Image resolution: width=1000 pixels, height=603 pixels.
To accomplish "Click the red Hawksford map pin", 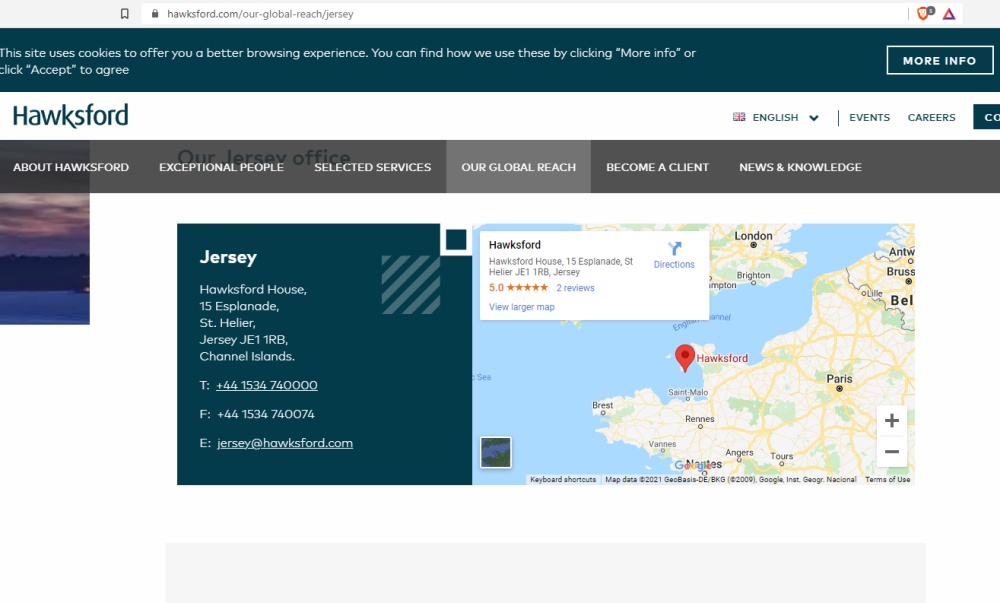I will (685, 357).
